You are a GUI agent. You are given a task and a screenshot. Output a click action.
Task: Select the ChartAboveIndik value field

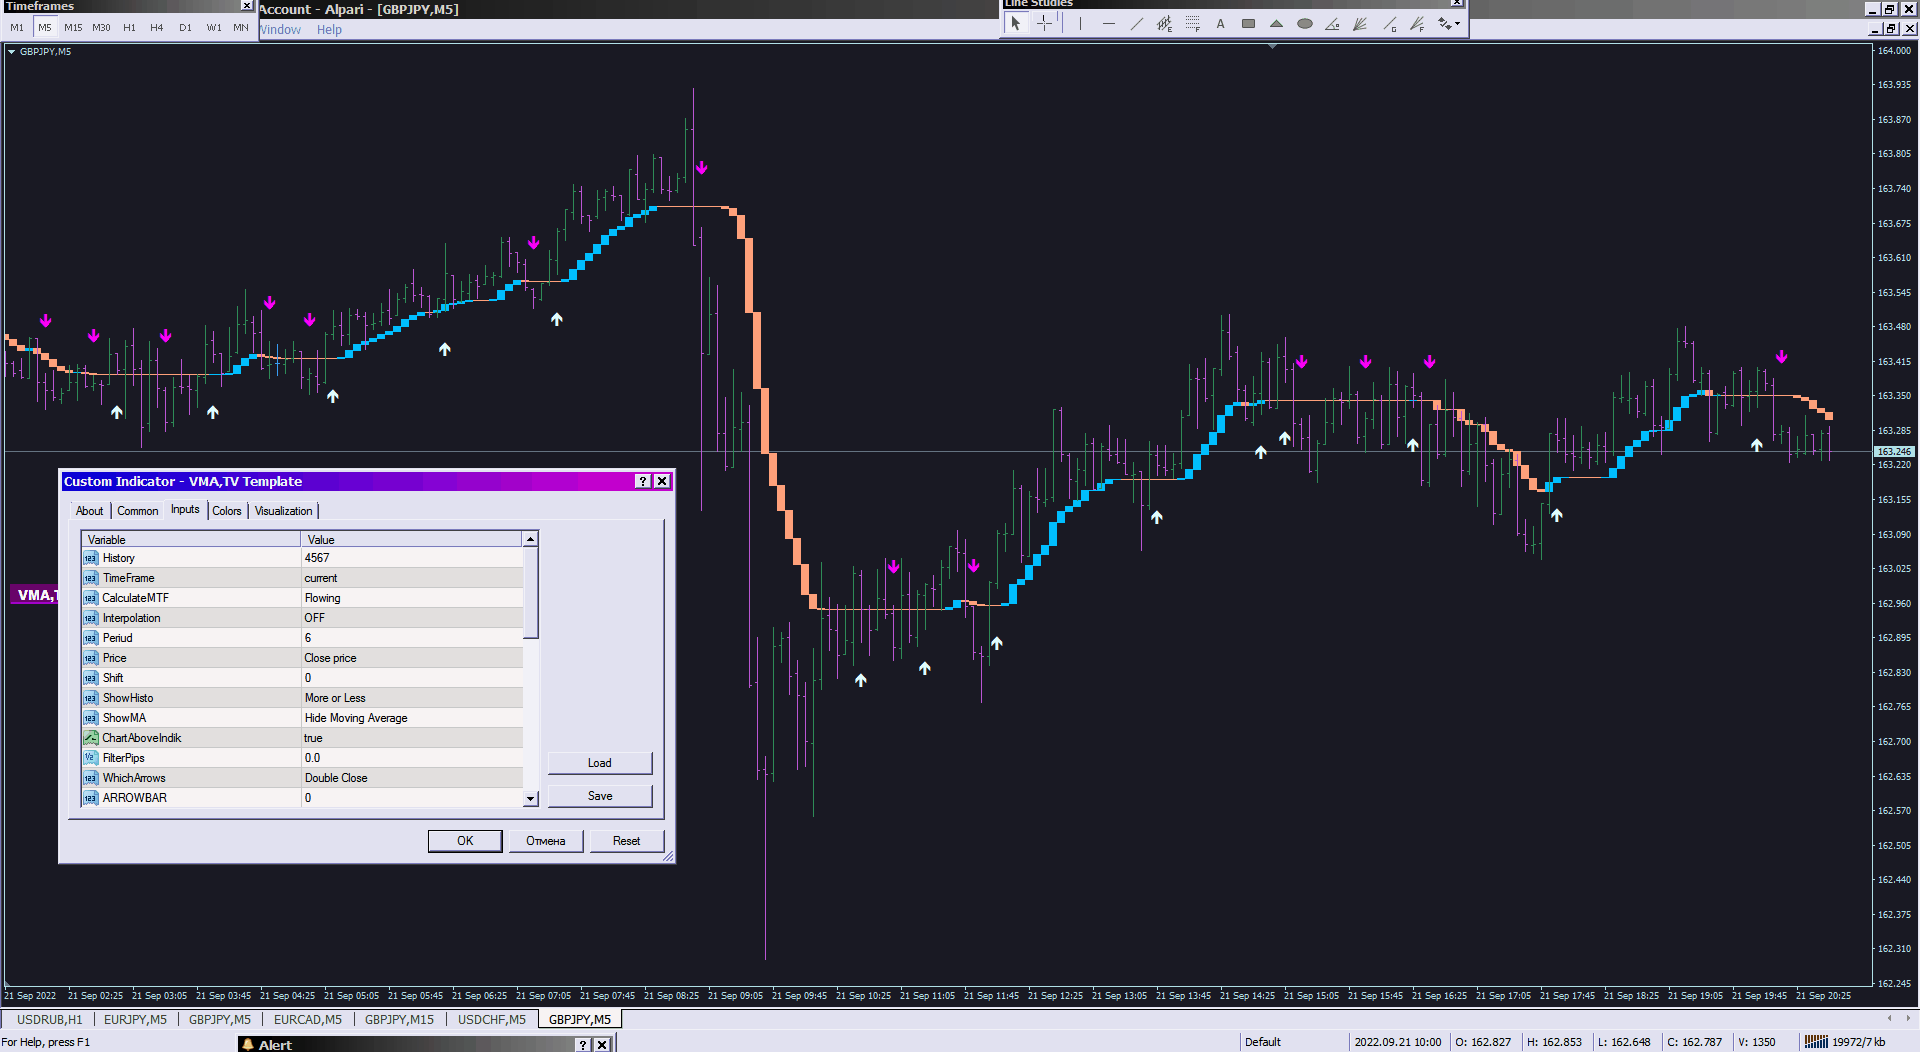[x=411, y=738]
